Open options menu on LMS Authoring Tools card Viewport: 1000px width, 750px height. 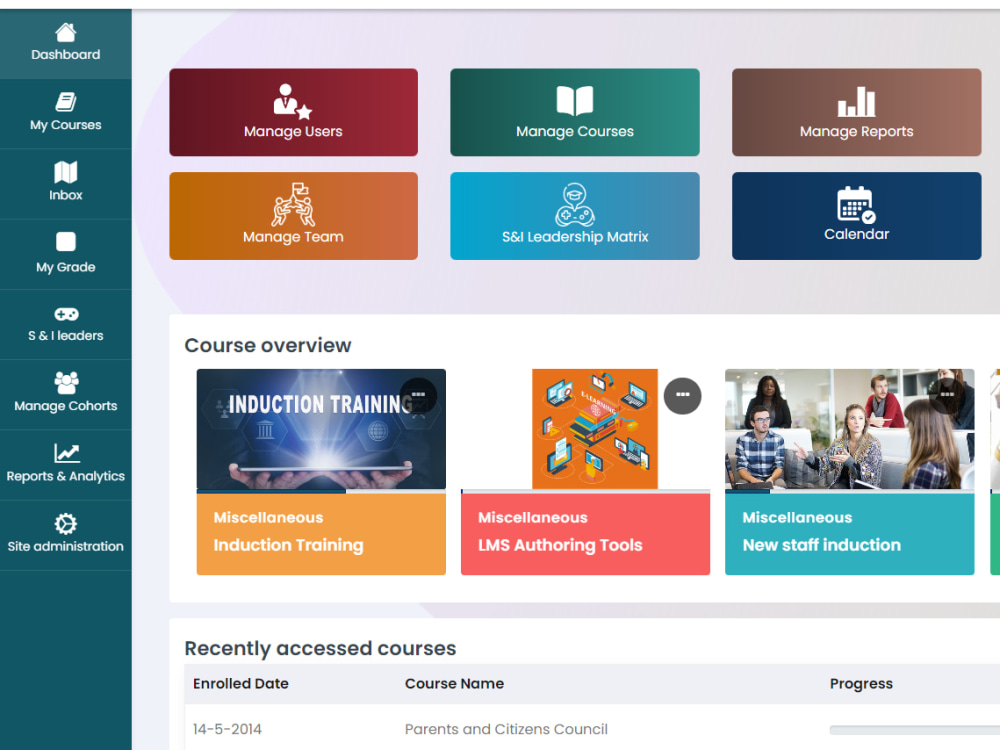[682, 396]
